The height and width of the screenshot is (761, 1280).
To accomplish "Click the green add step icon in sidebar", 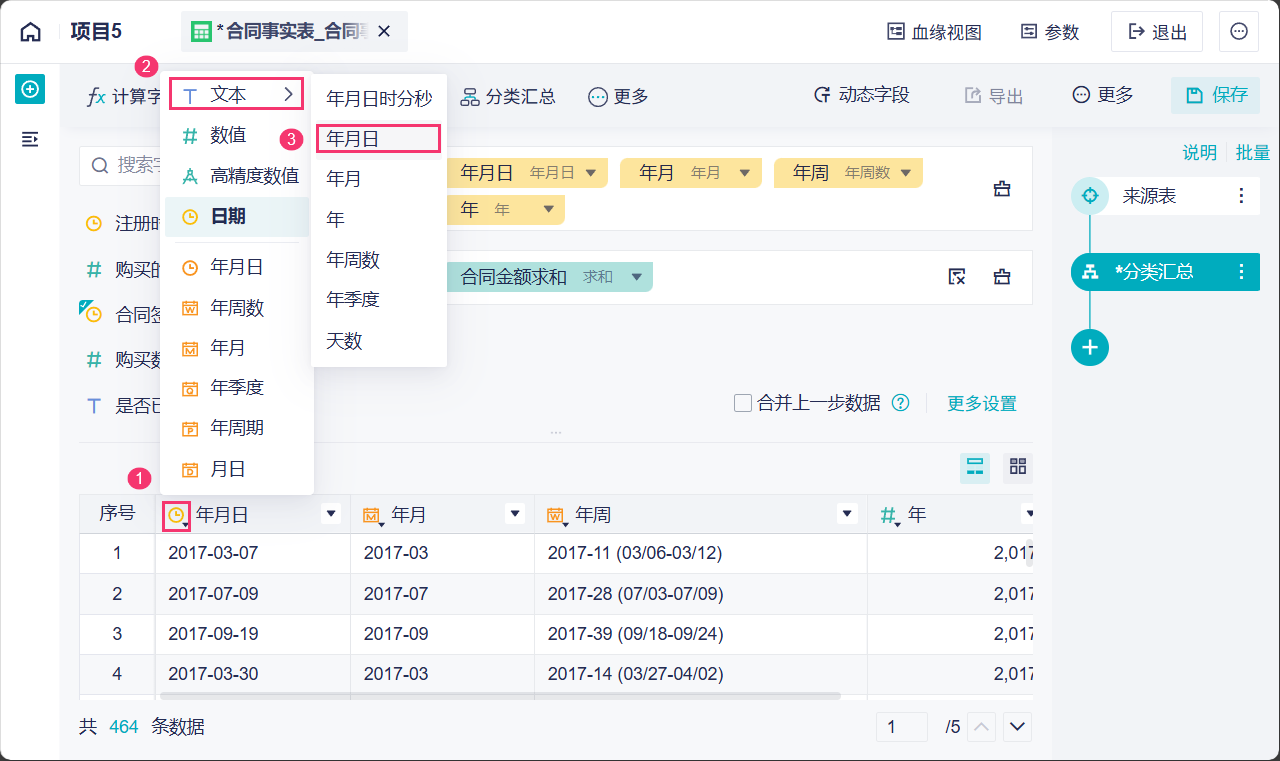I will 30,89.
